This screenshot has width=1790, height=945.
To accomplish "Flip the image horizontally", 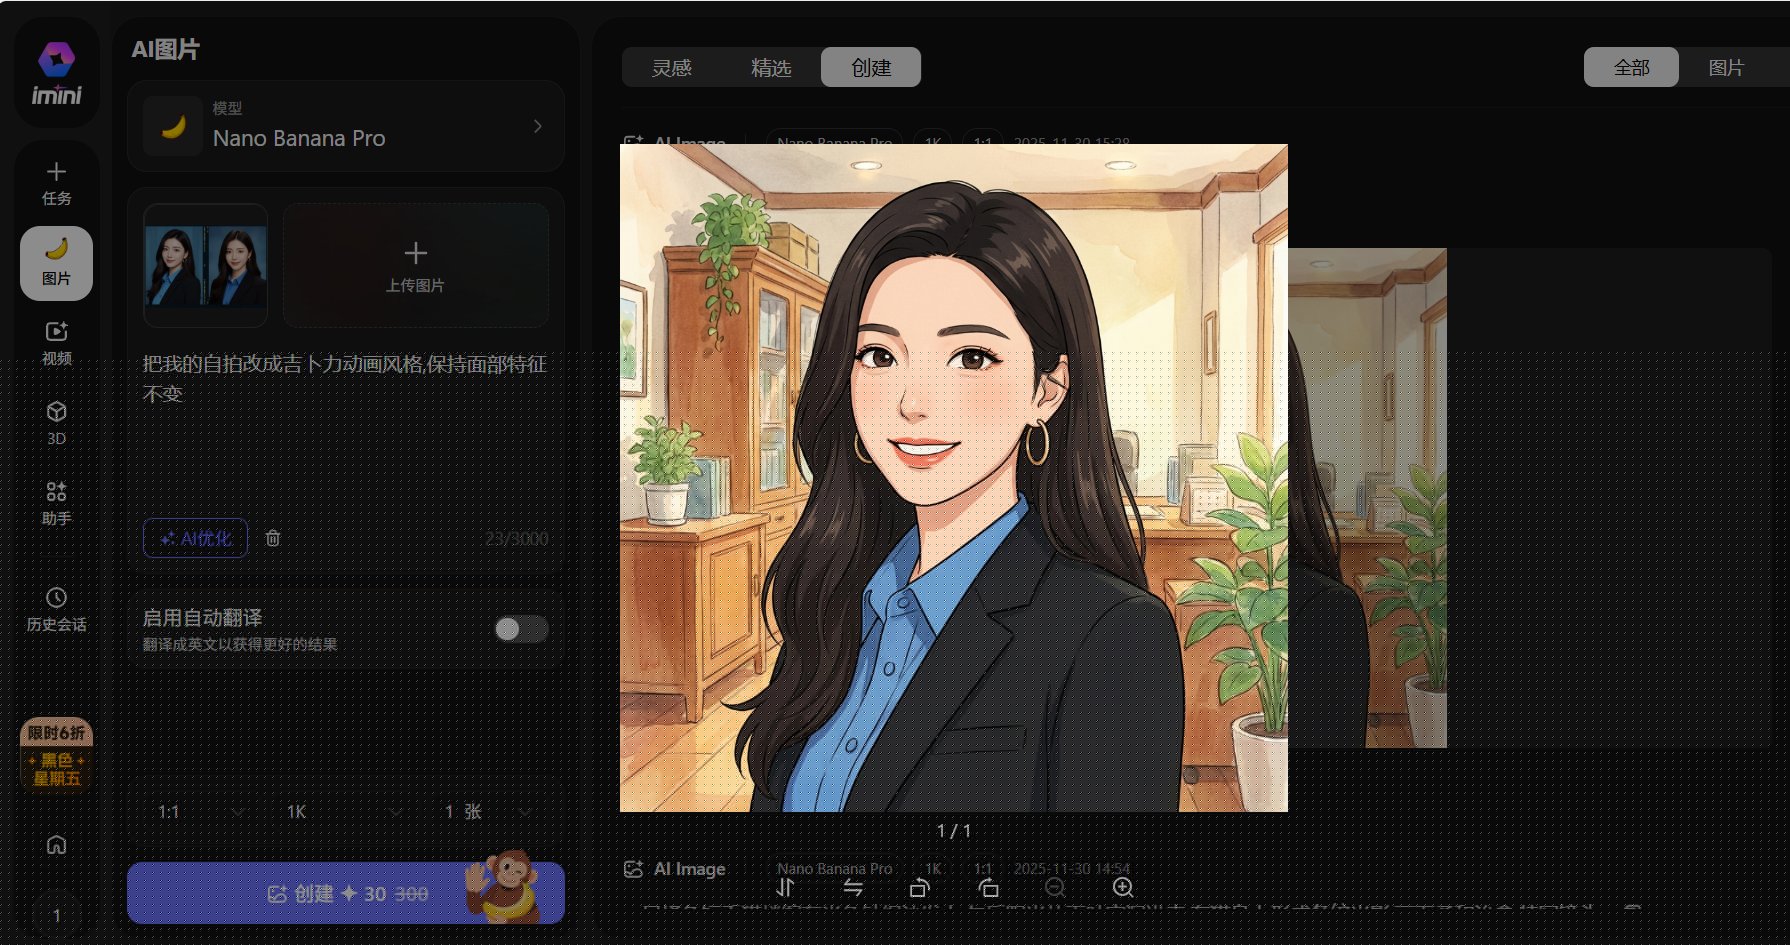I will coord(853,888).
